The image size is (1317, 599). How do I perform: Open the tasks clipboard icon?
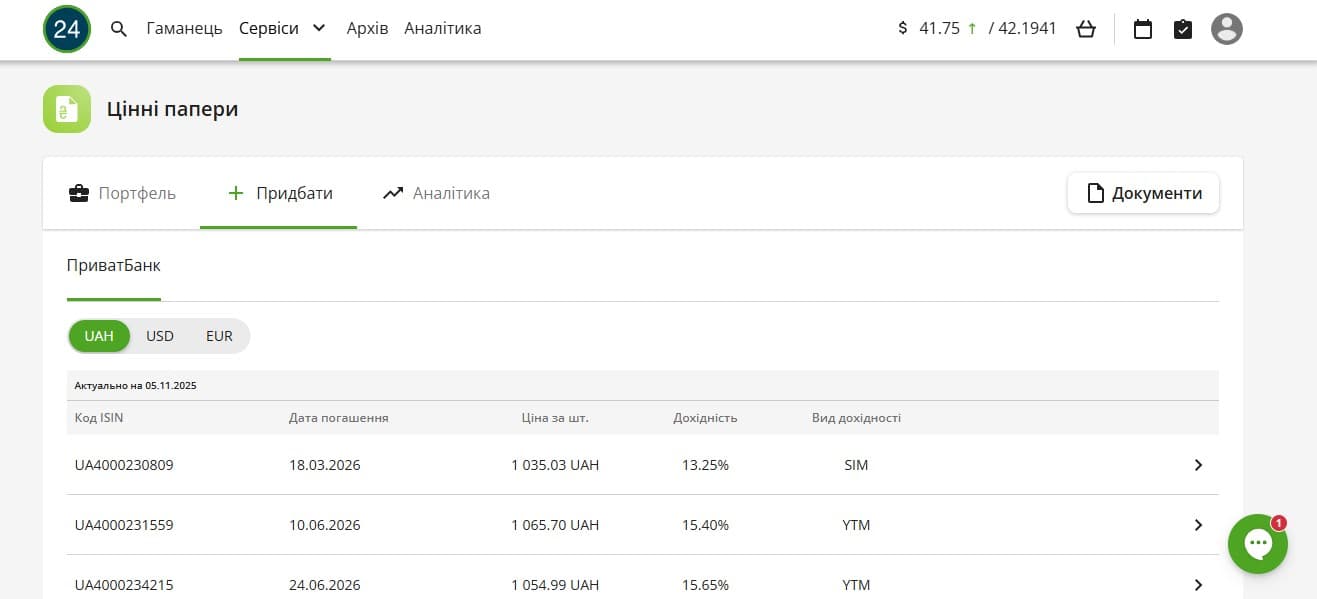click(1183, 29)
